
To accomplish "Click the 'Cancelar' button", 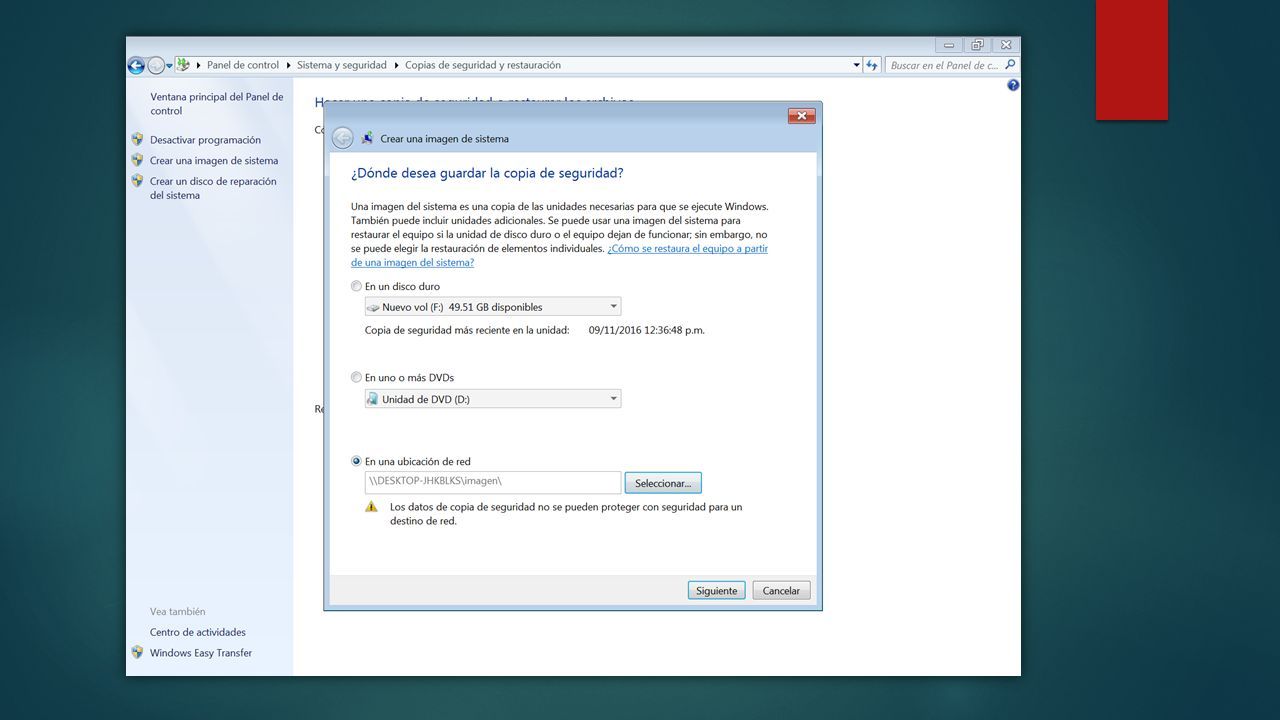I will (x=781, y=591).
